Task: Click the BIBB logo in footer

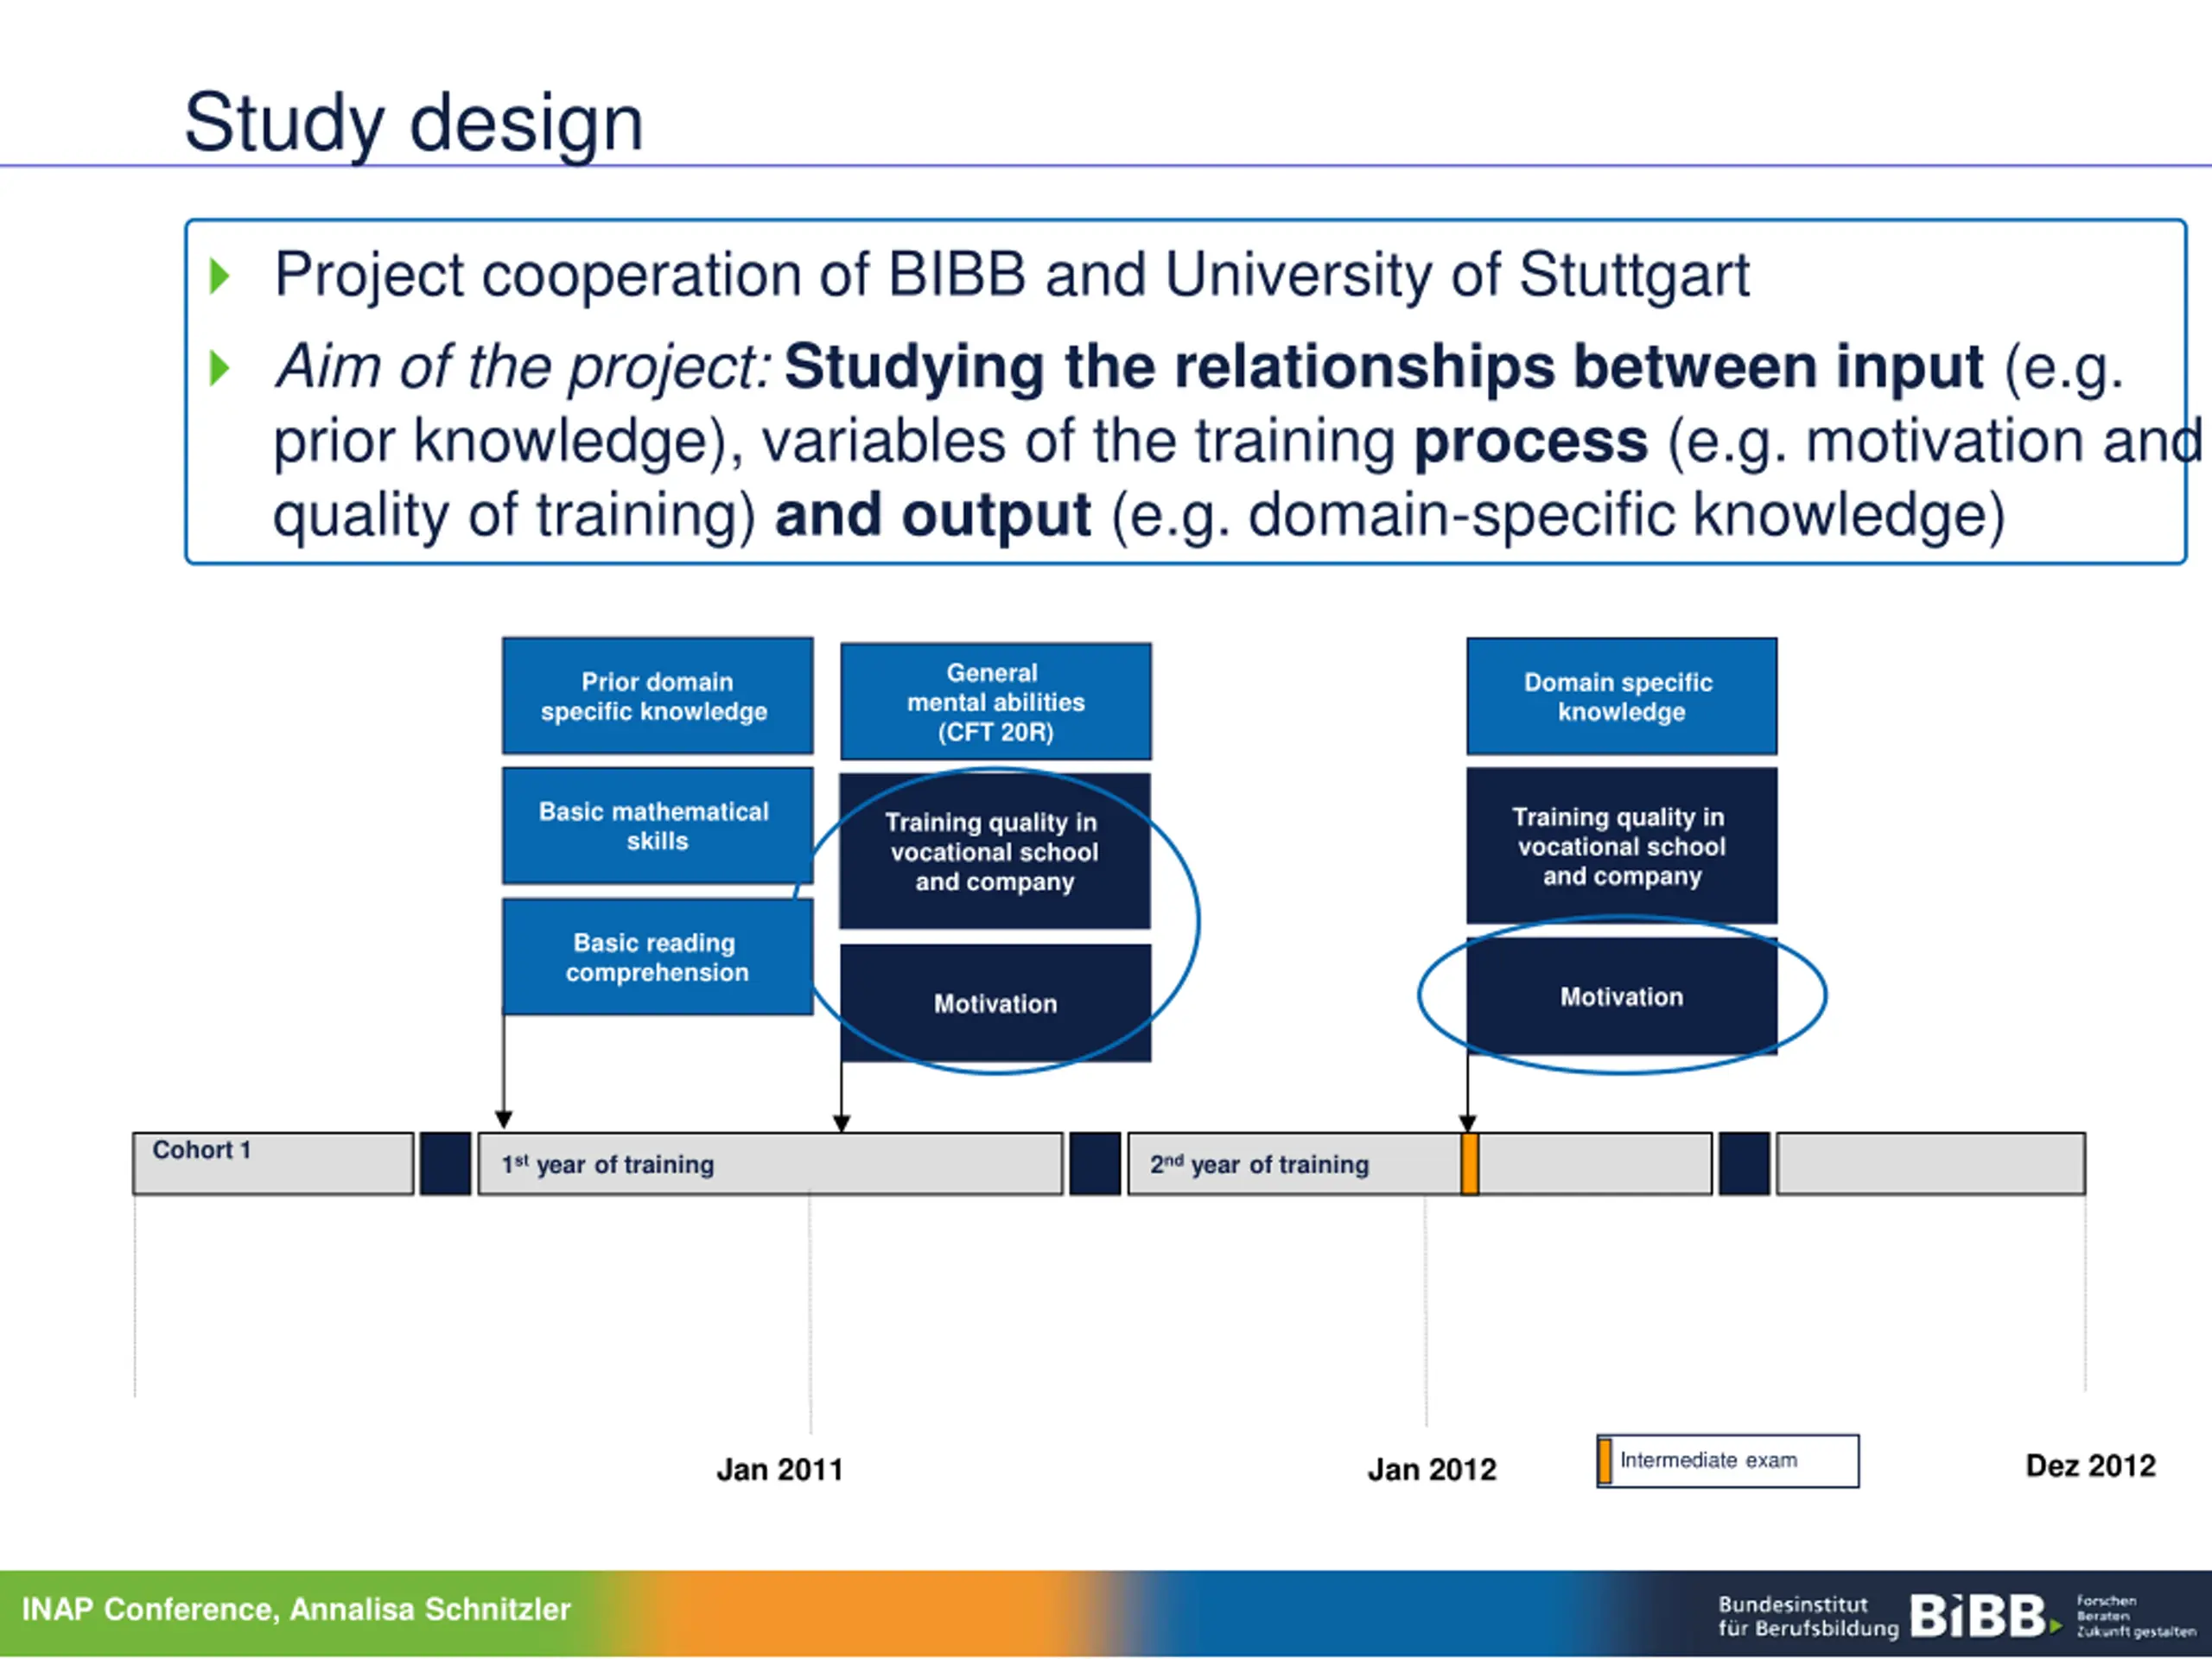Action: [1985, 1616]
